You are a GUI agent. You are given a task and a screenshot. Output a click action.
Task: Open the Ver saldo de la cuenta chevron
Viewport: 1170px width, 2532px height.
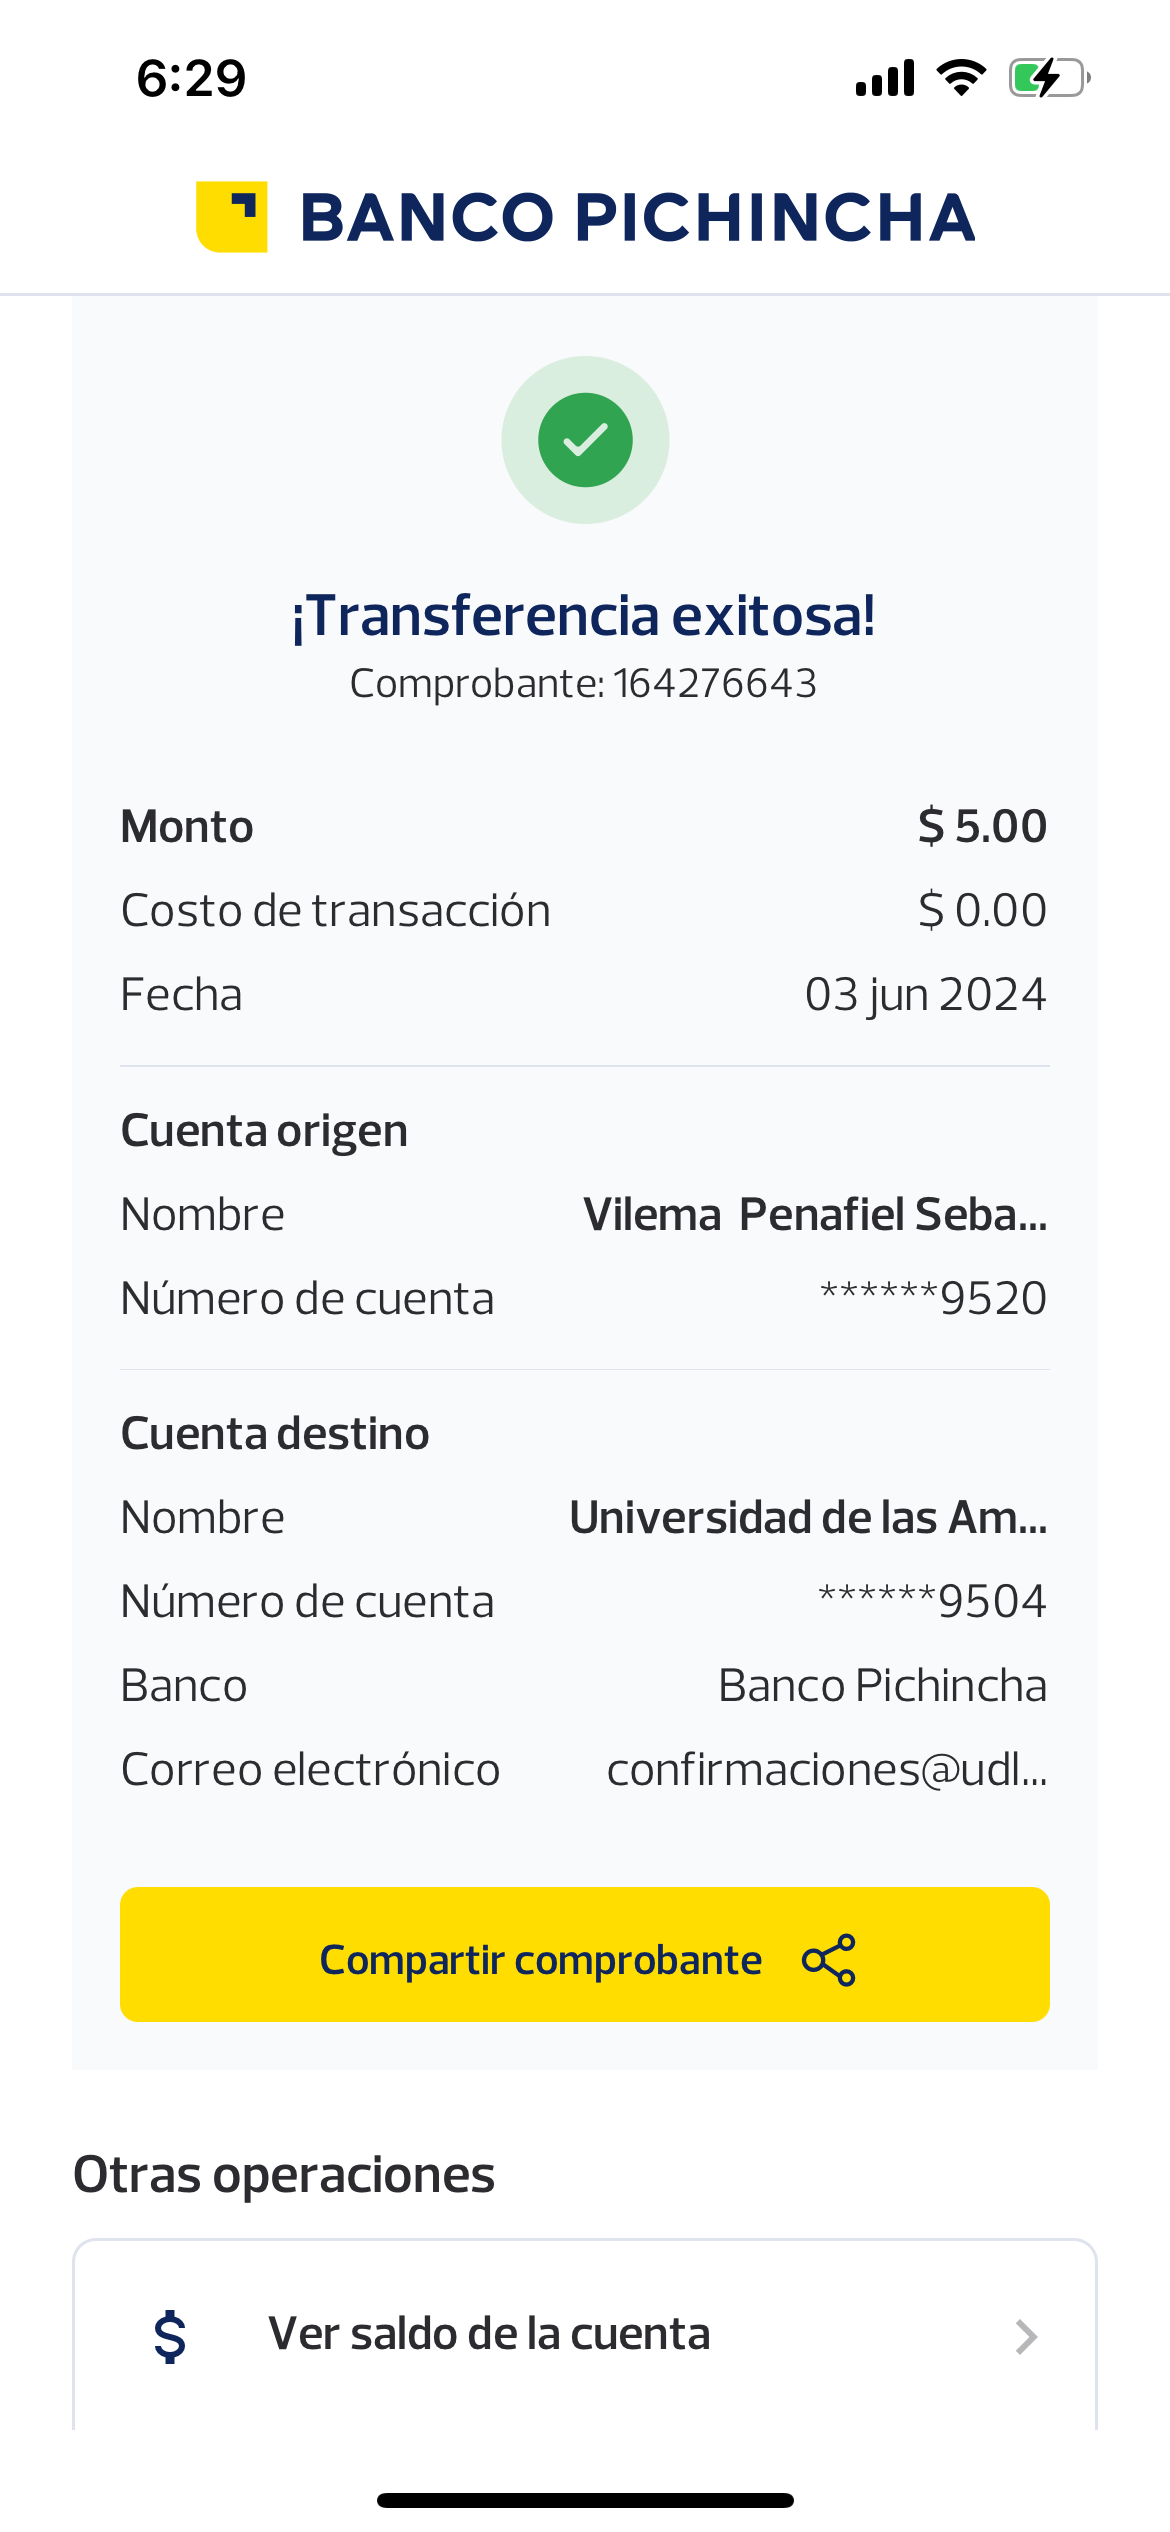click(x=1026, y=2337)
